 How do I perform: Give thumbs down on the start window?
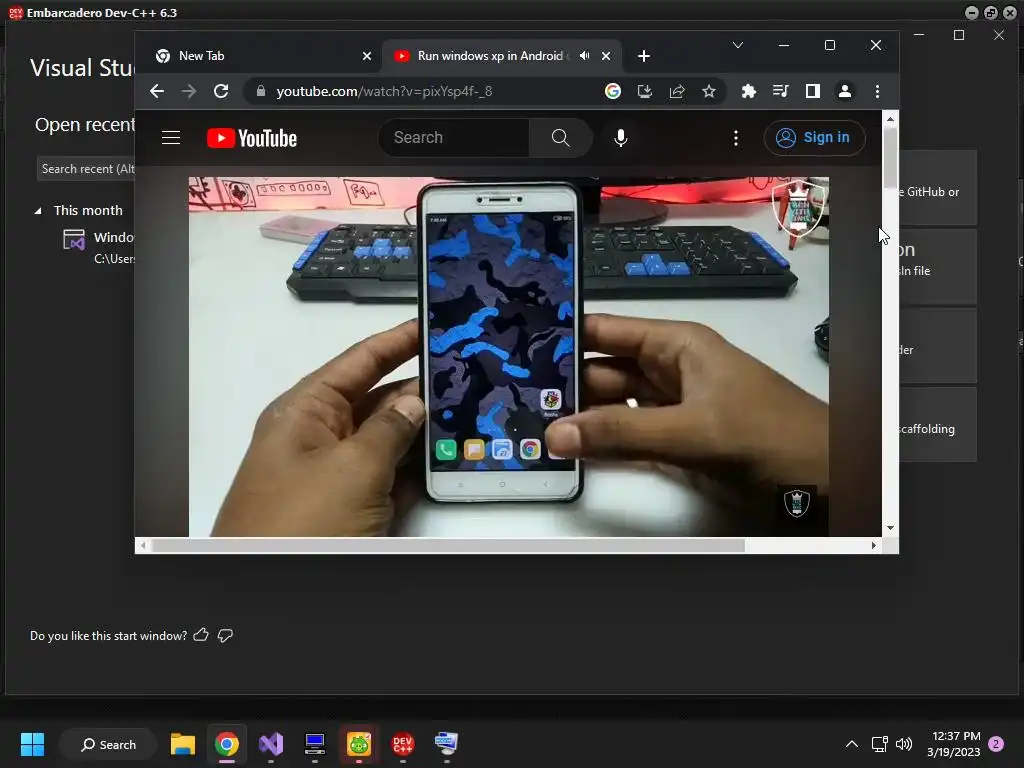[x=225, y=635]
